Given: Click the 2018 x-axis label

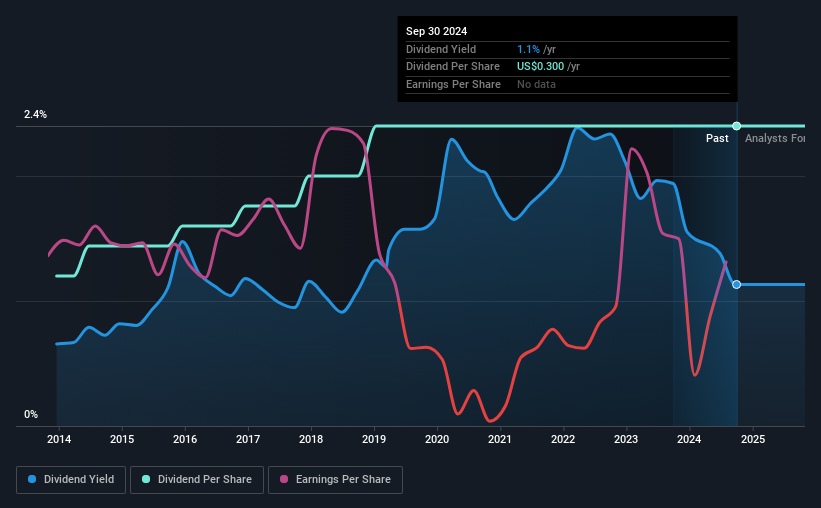Looking at the screenshot, I should [x=311, y=439].
